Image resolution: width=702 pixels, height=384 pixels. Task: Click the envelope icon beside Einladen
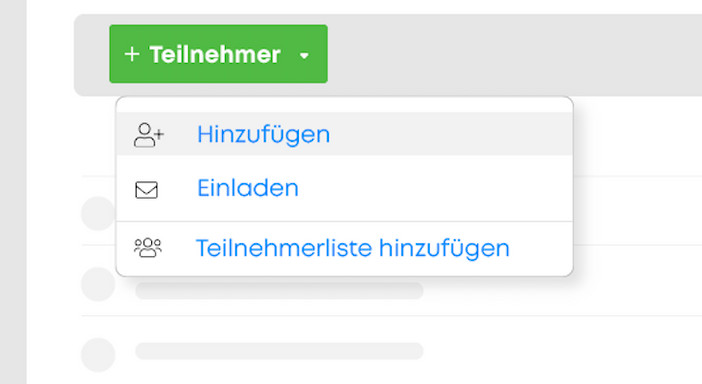click(x=146, y=190)
